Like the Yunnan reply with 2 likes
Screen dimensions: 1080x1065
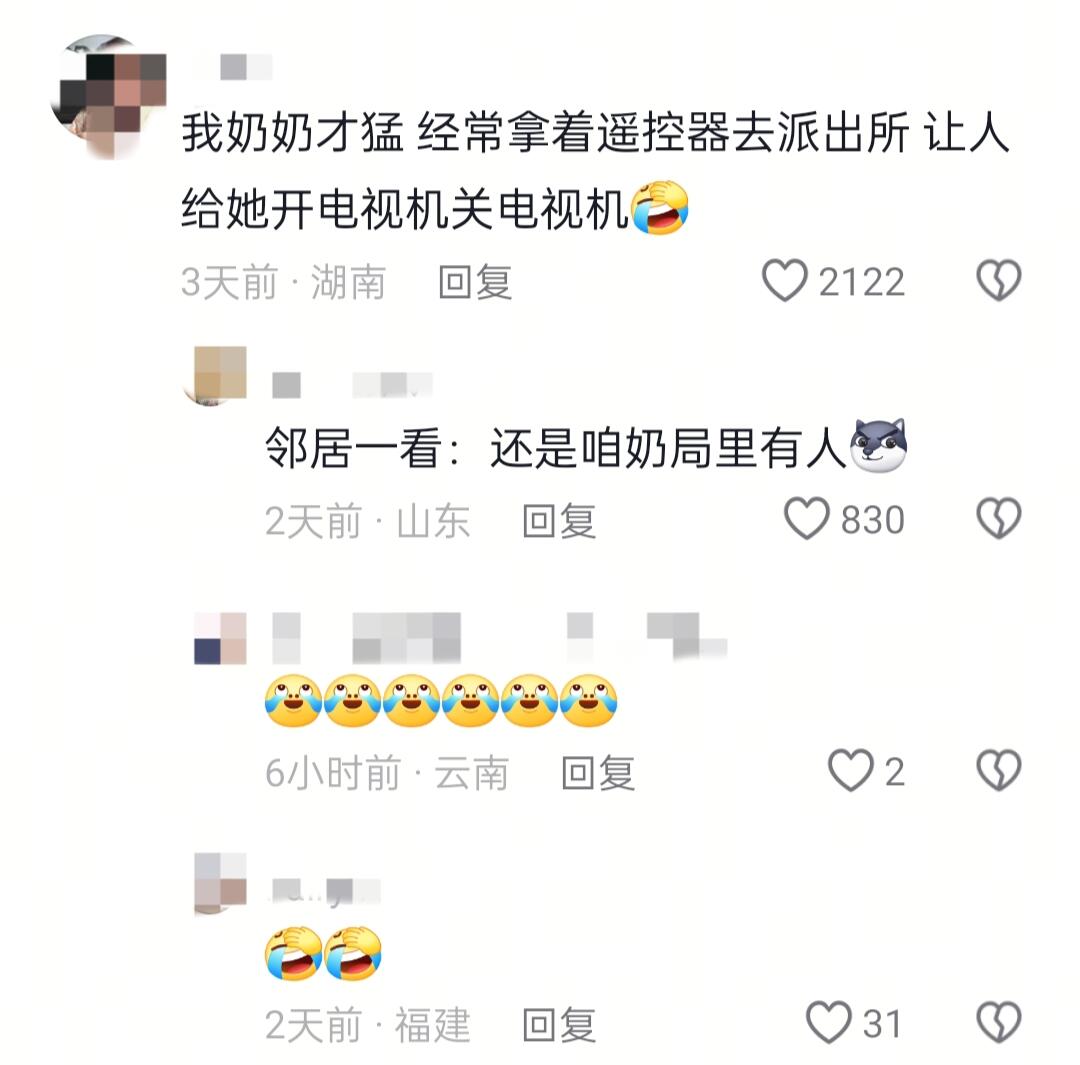coord(850,770)
